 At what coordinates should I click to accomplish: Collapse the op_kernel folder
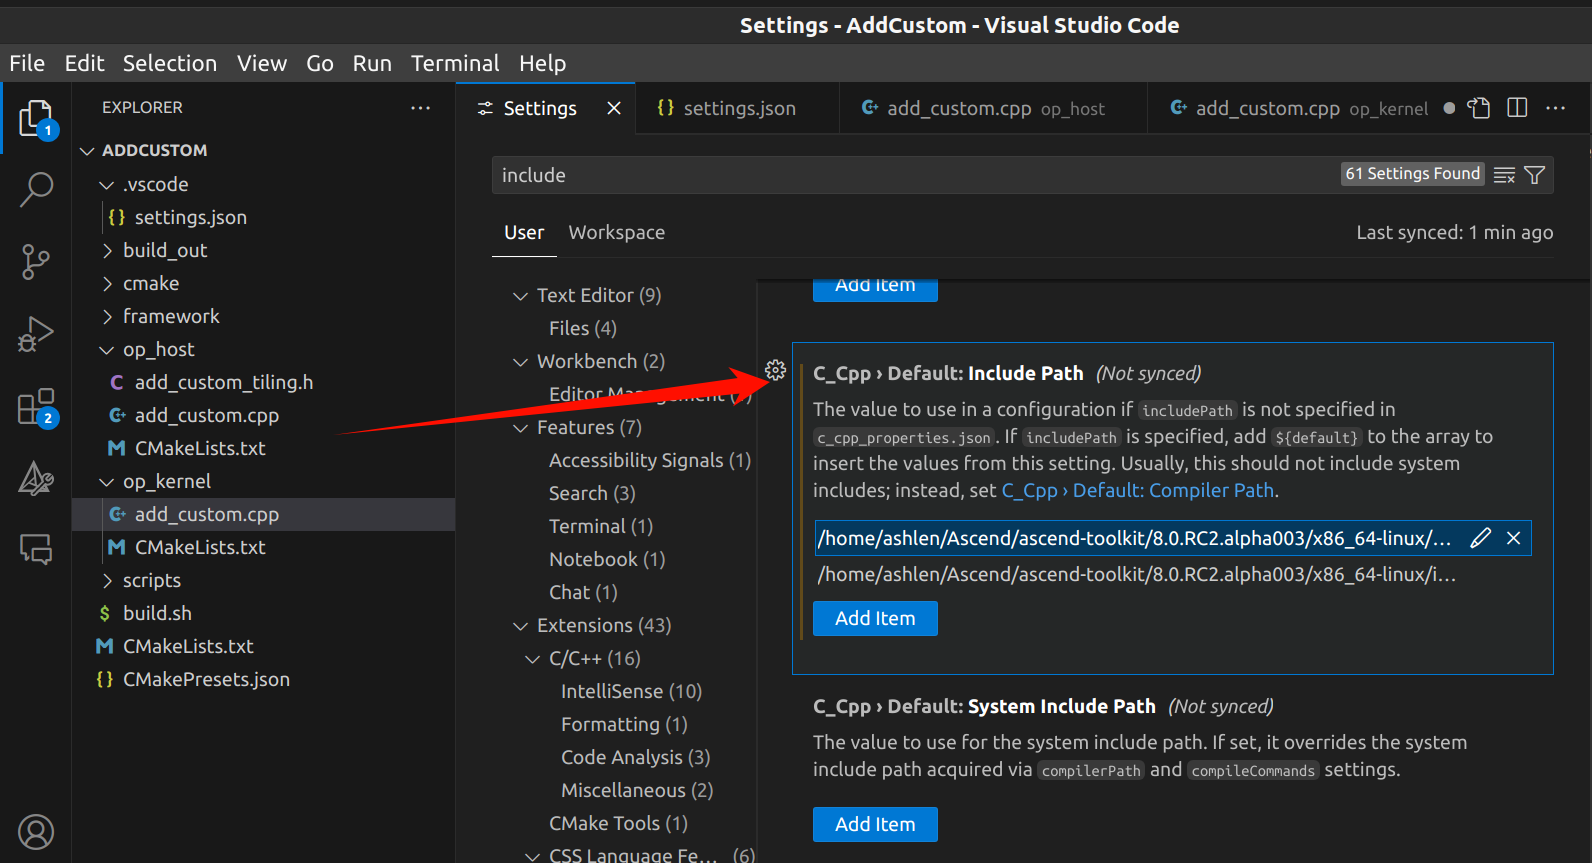point(107,482)
